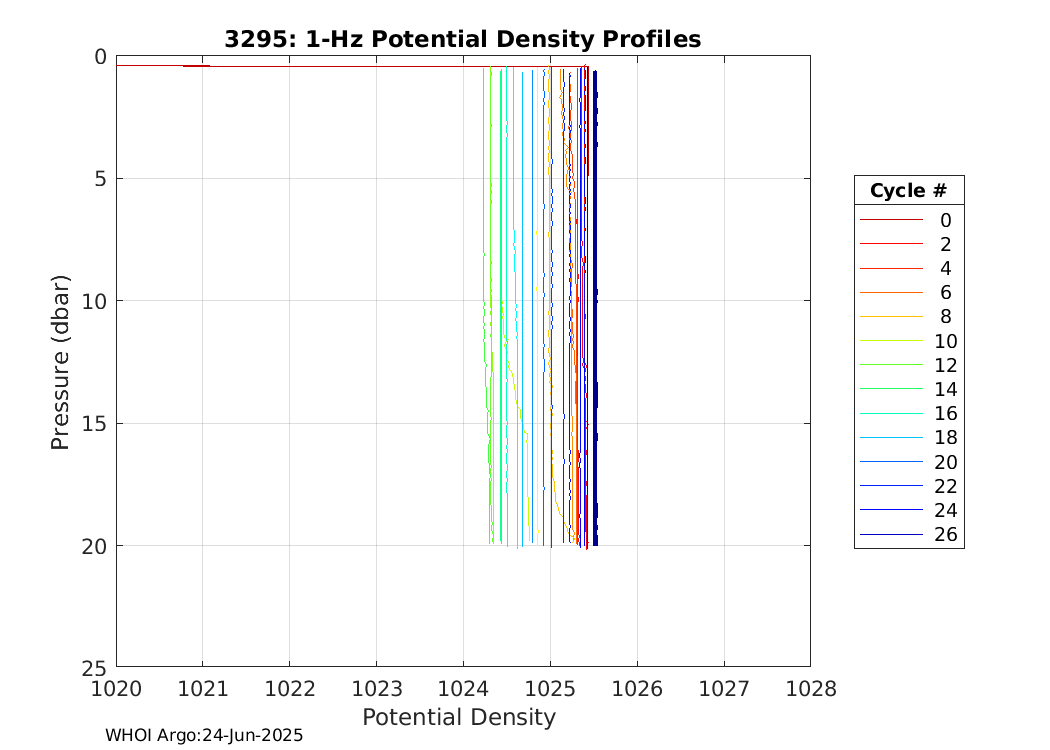
Task: Click x-axis tick label 1024
Action: coord(463,688)
